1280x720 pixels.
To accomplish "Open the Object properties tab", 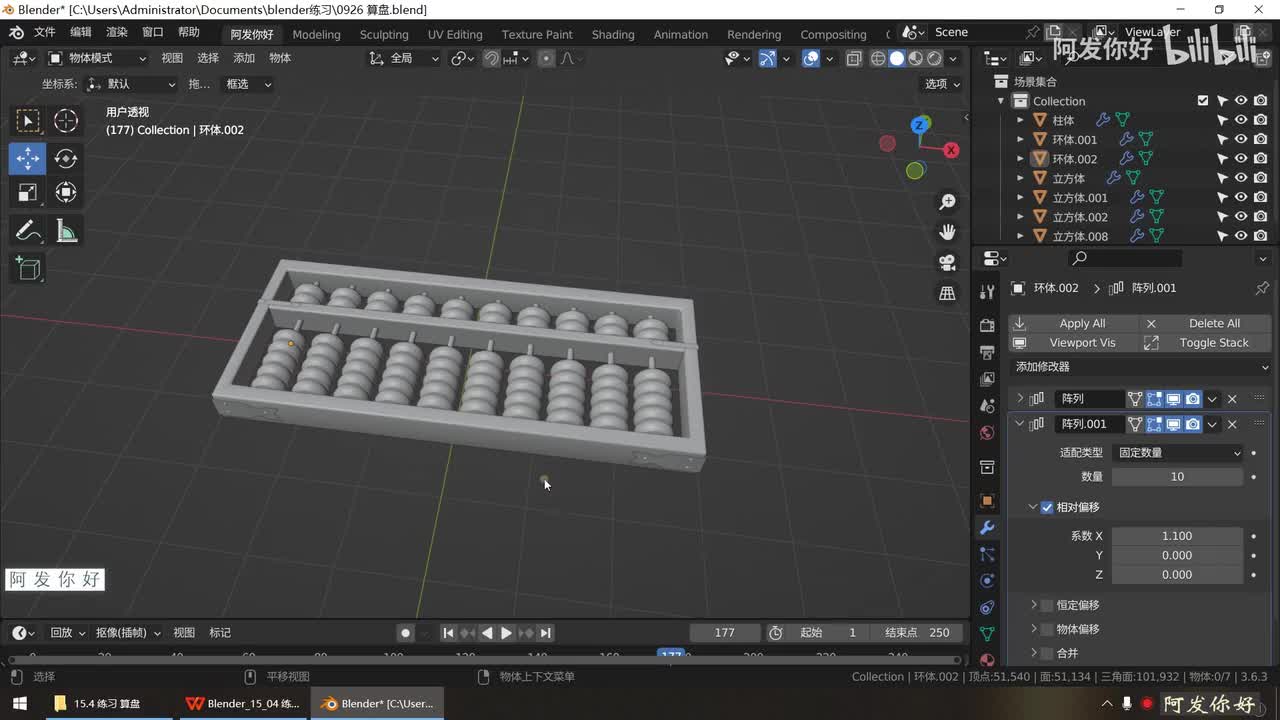I will coord(987,501).
